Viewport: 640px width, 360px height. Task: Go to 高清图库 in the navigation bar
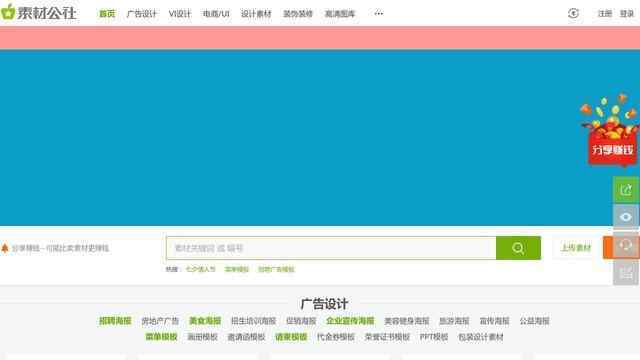coord(340,14)
